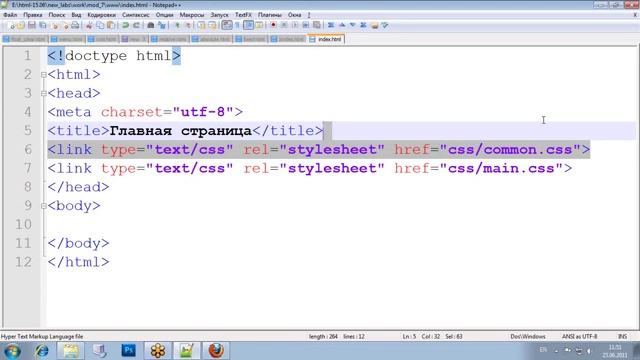Click 'Hyper Text Markup Language file' status text

click(x=42, y=337)
